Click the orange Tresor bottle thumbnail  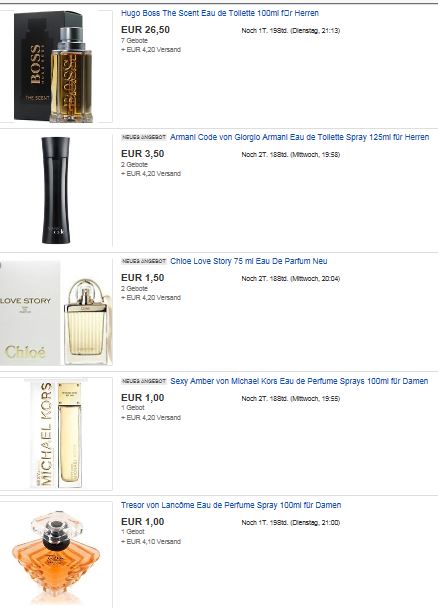click(x=56, y=555)
